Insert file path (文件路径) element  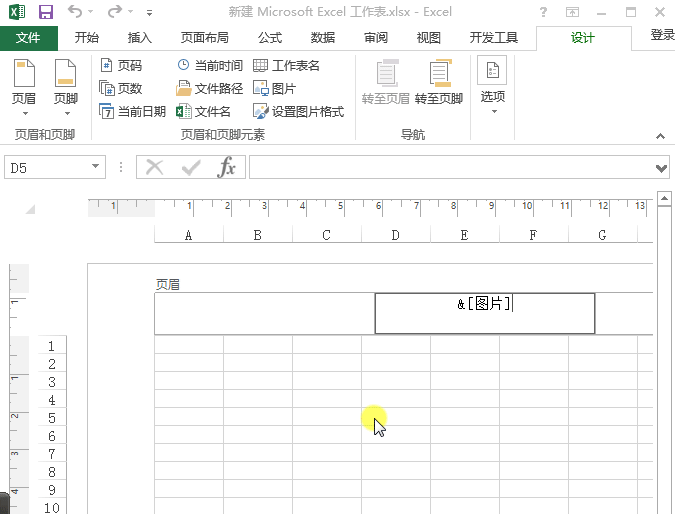[x=209, y=88]
